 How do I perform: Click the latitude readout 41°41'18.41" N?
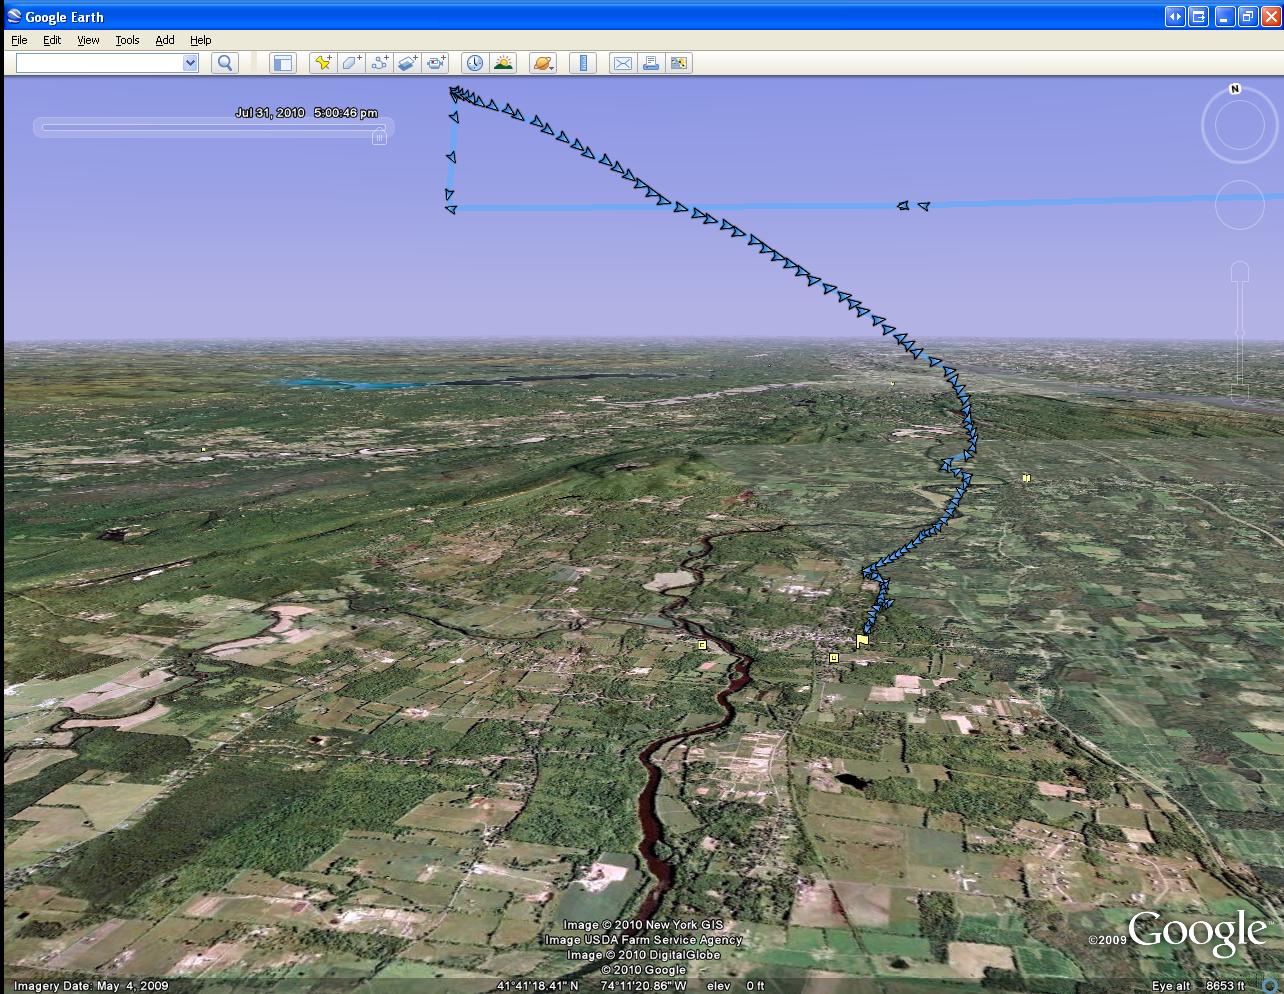pos(537,986)
